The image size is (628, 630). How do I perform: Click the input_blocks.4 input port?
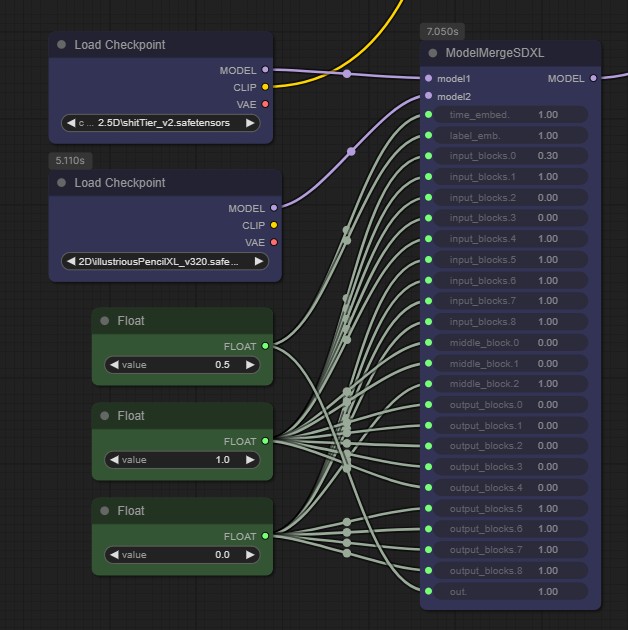pyautogui.click(x=428, y=239)
